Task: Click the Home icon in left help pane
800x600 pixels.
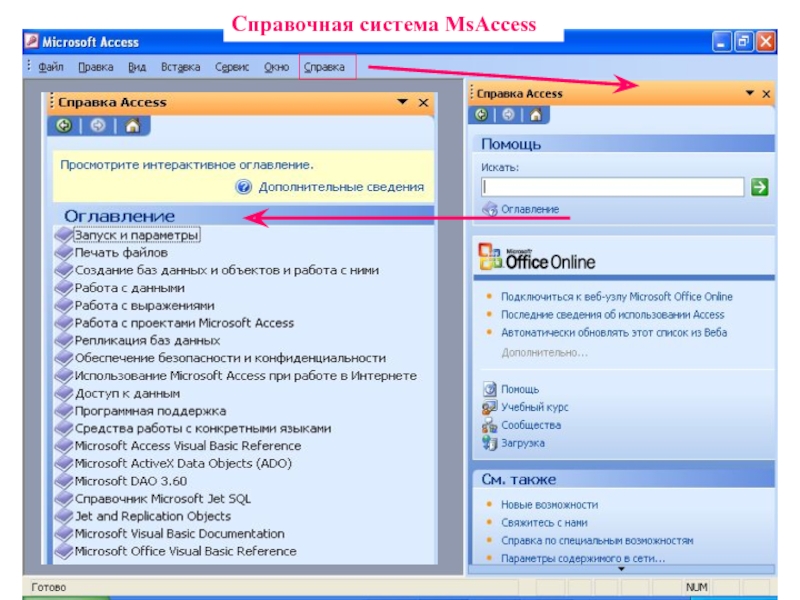Action: point(132,126)
